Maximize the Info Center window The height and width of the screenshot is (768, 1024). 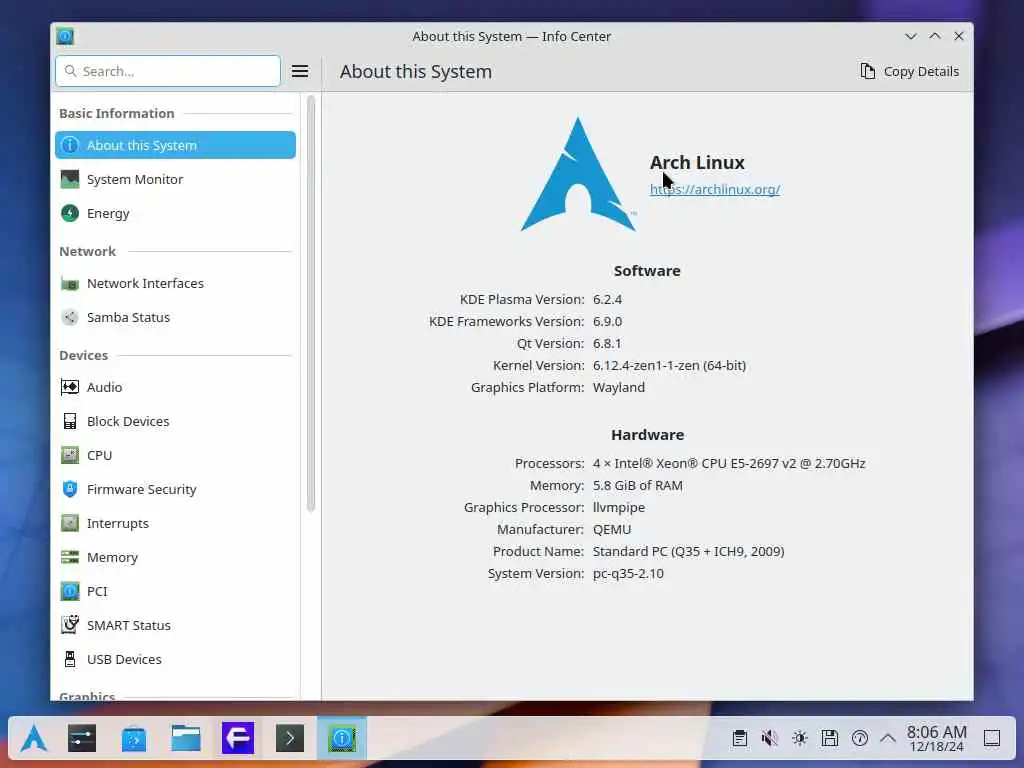(935, 36)
